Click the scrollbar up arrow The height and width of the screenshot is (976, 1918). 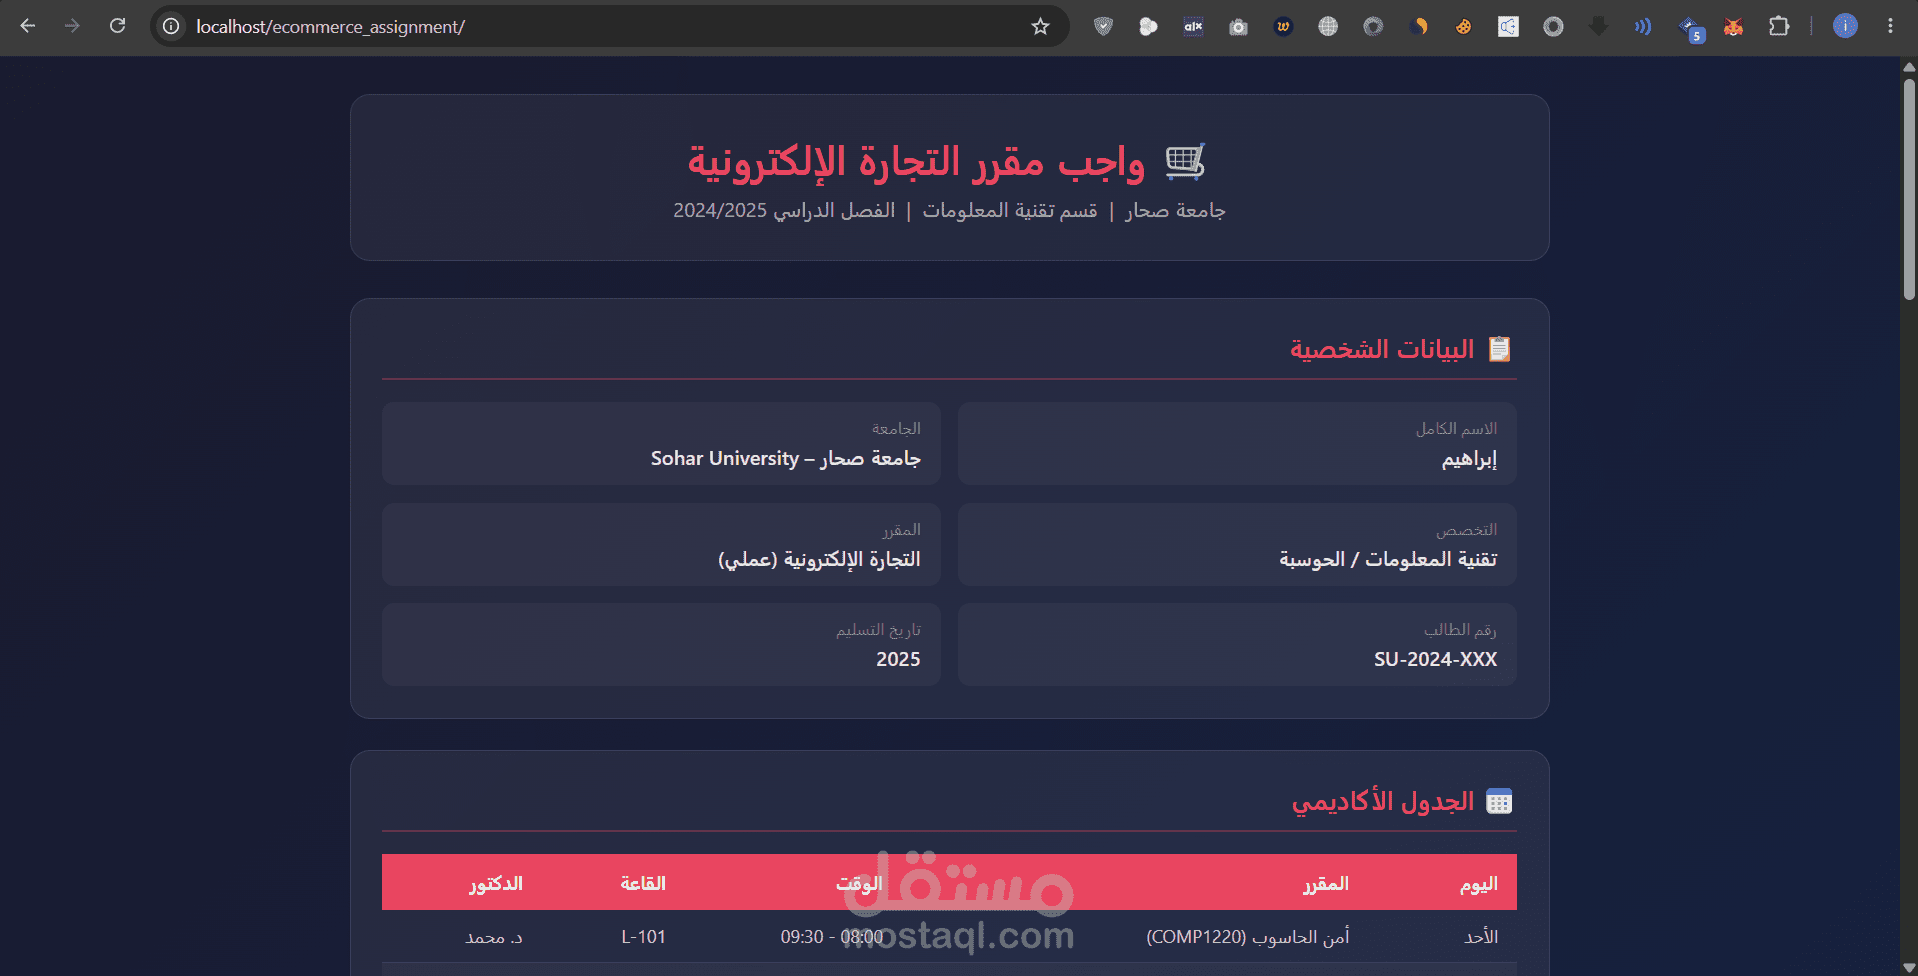(1909, 66)
